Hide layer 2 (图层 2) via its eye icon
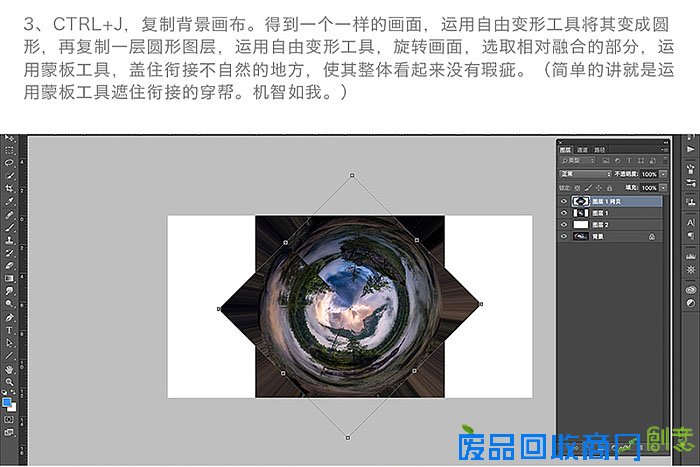The width and height of the screenshot is (700, 467). pyautogui.click(x=564, y=225)
